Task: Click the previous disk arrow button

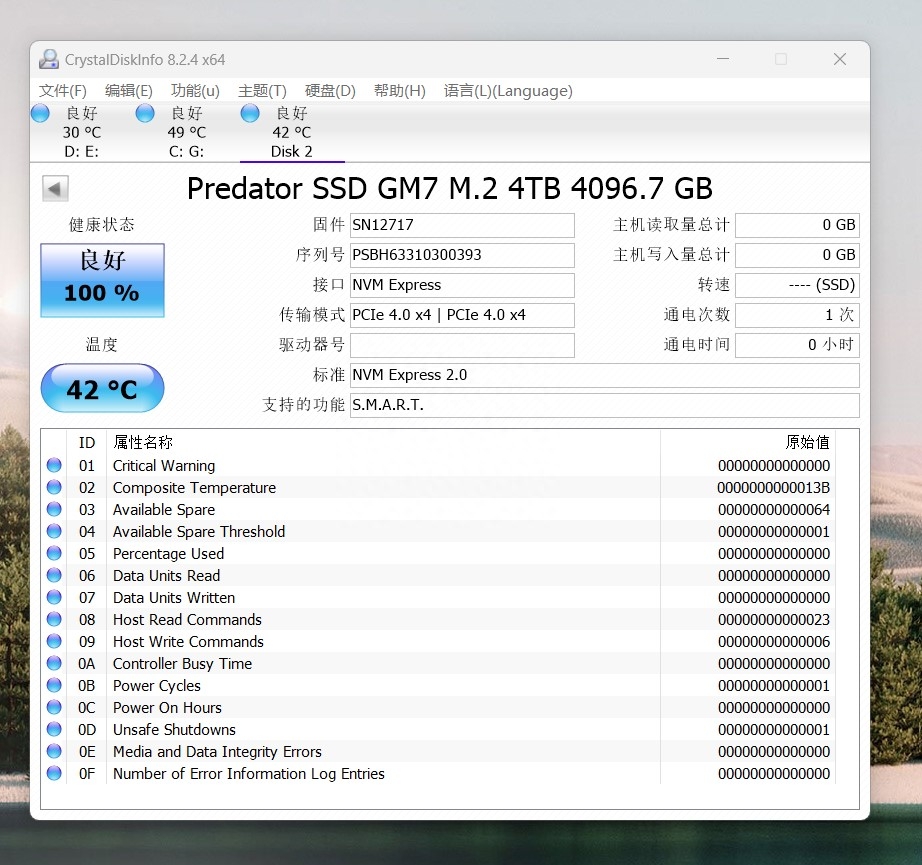Action: pyautogui.click(x=55, y=189)
